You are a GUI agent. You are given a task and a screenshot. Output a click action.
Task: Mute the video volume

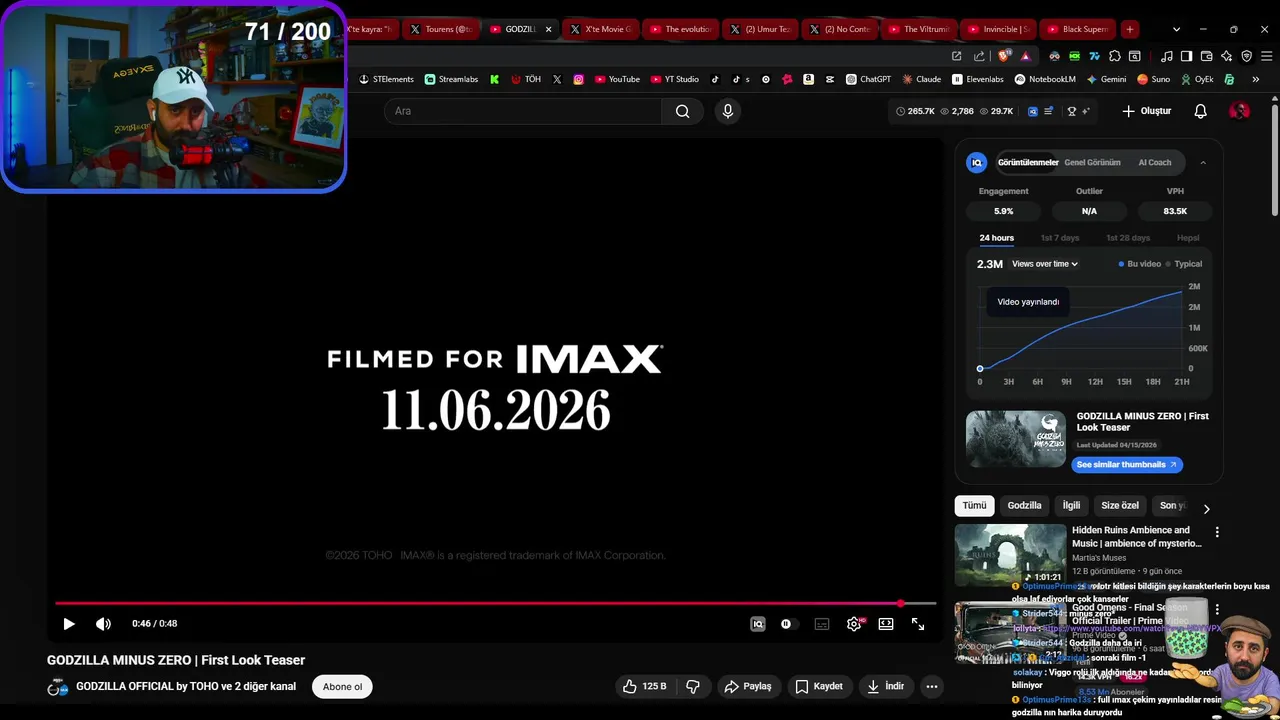point(103,624)
